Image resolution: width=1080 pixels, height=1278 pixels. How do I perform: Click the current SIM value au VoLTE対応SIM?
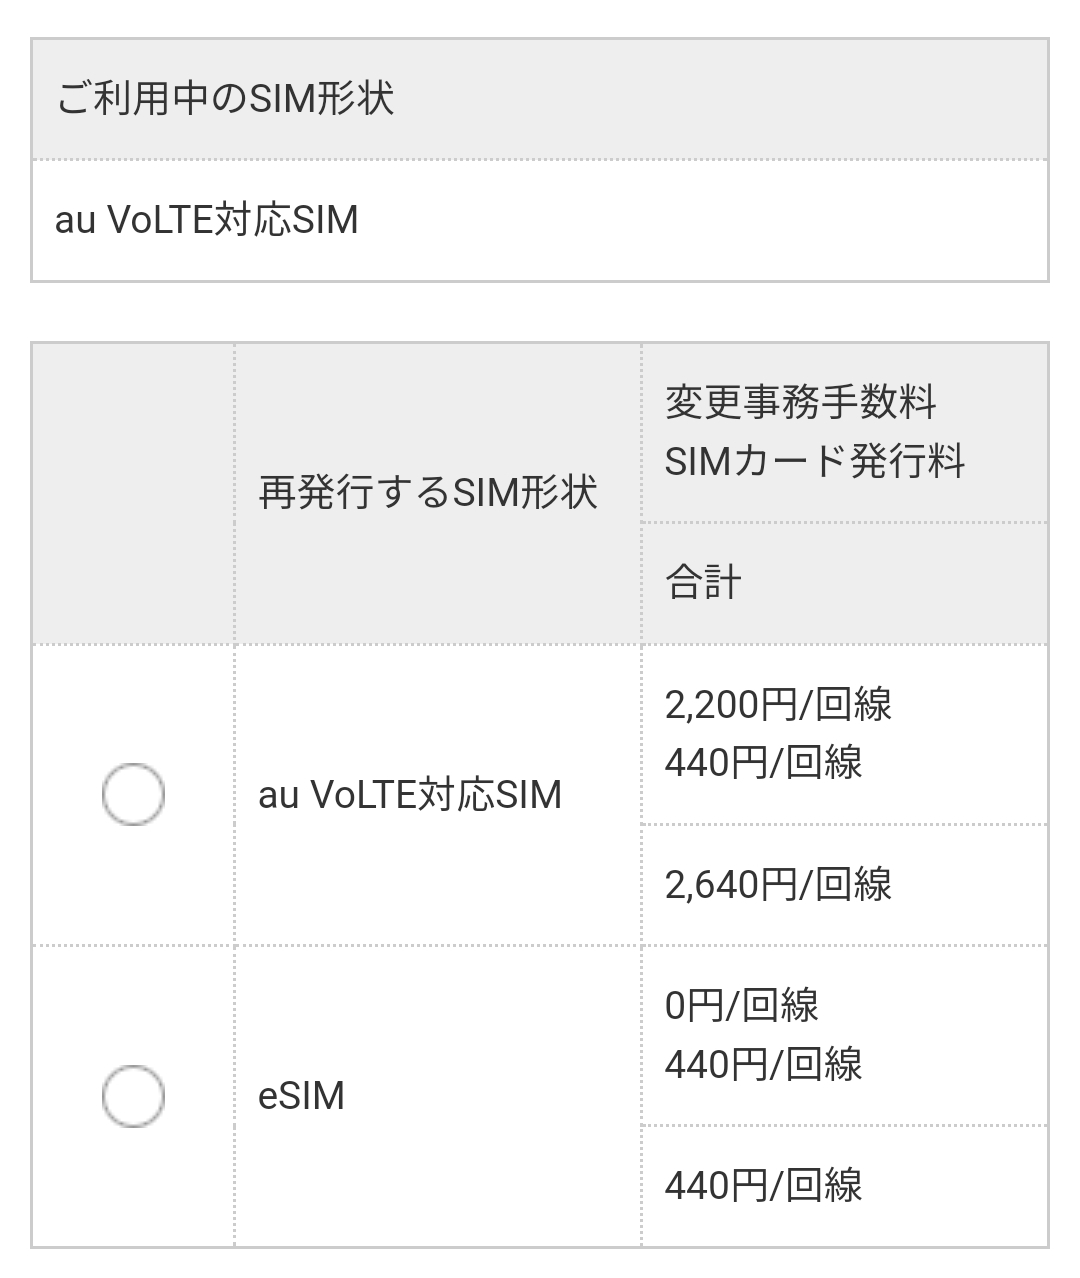pyautogui.click(x=207, y=220)
